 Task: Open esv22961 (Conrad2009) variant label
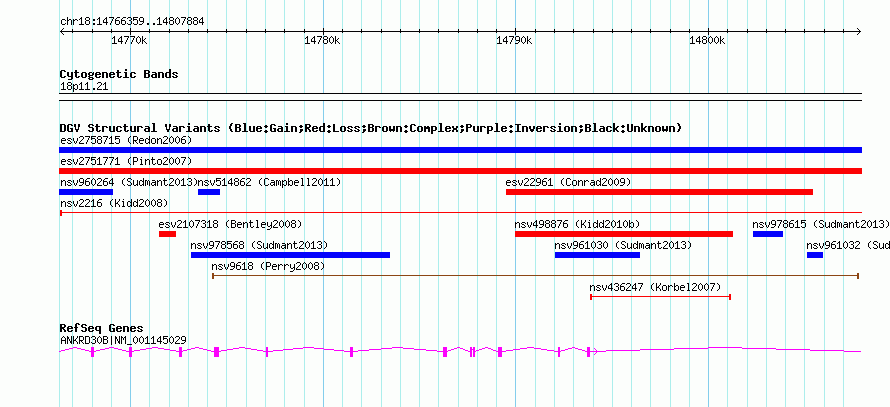click(568, 182)
